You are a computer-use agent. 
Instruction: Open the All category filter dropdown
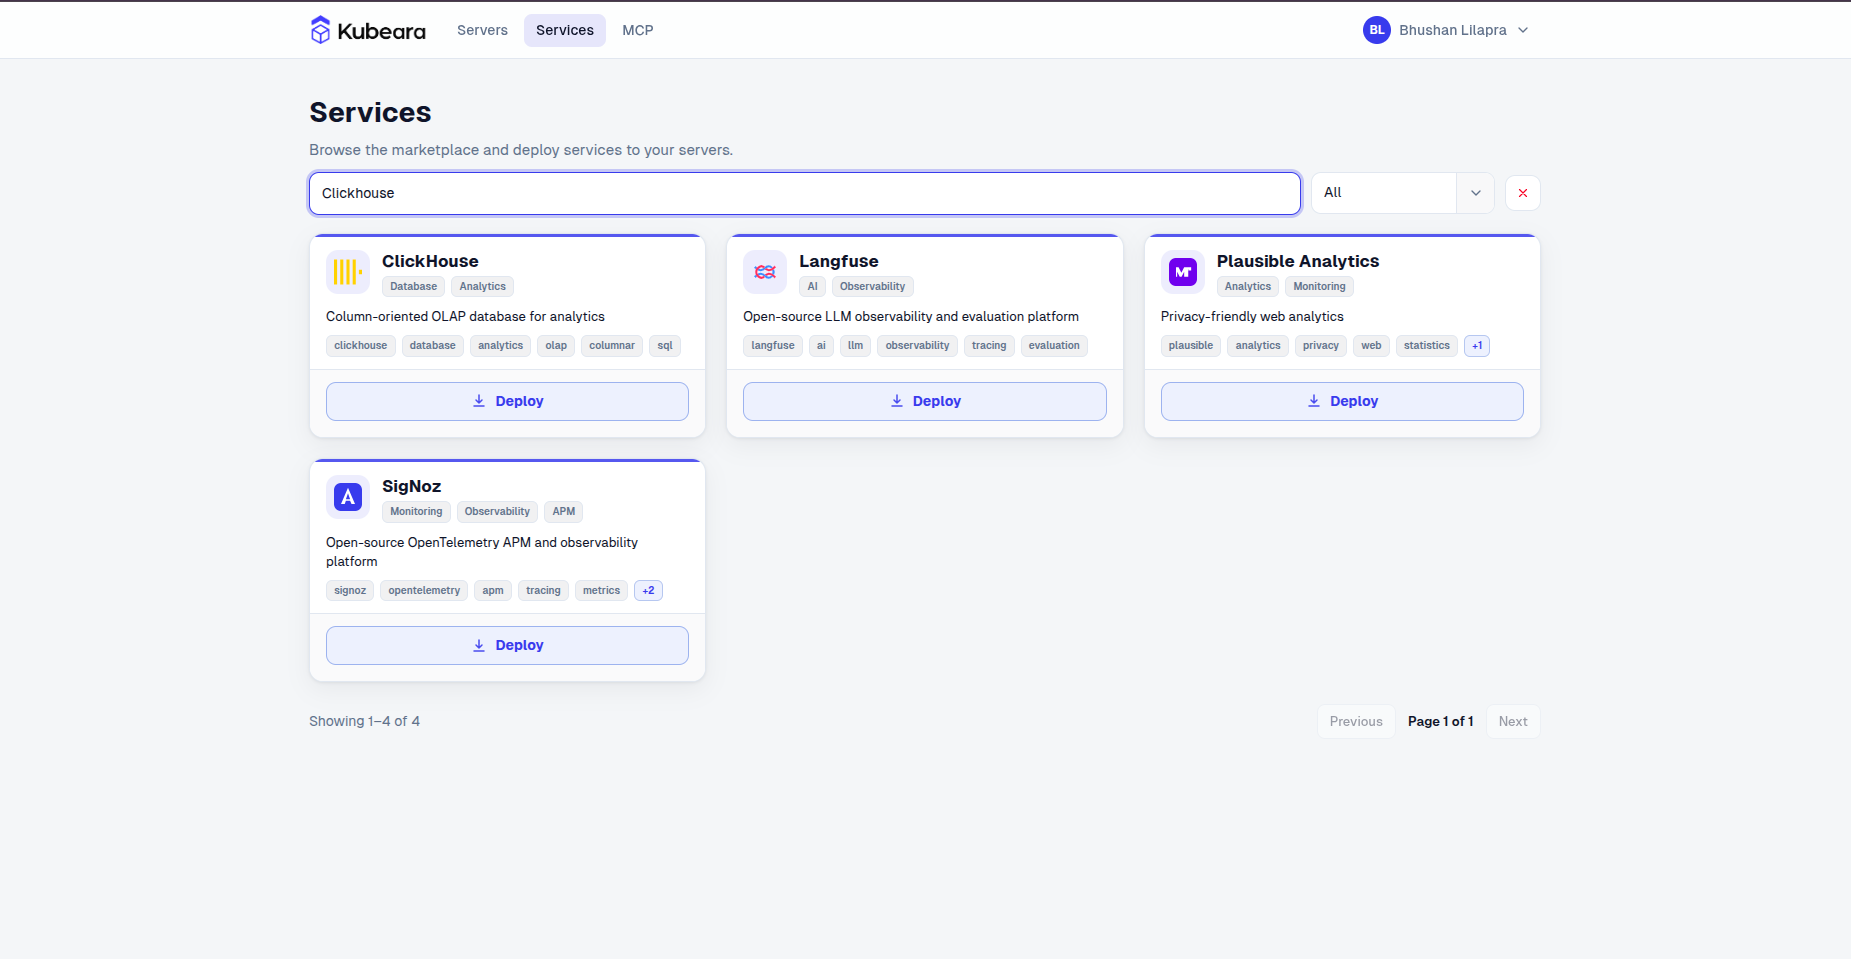1403,193
